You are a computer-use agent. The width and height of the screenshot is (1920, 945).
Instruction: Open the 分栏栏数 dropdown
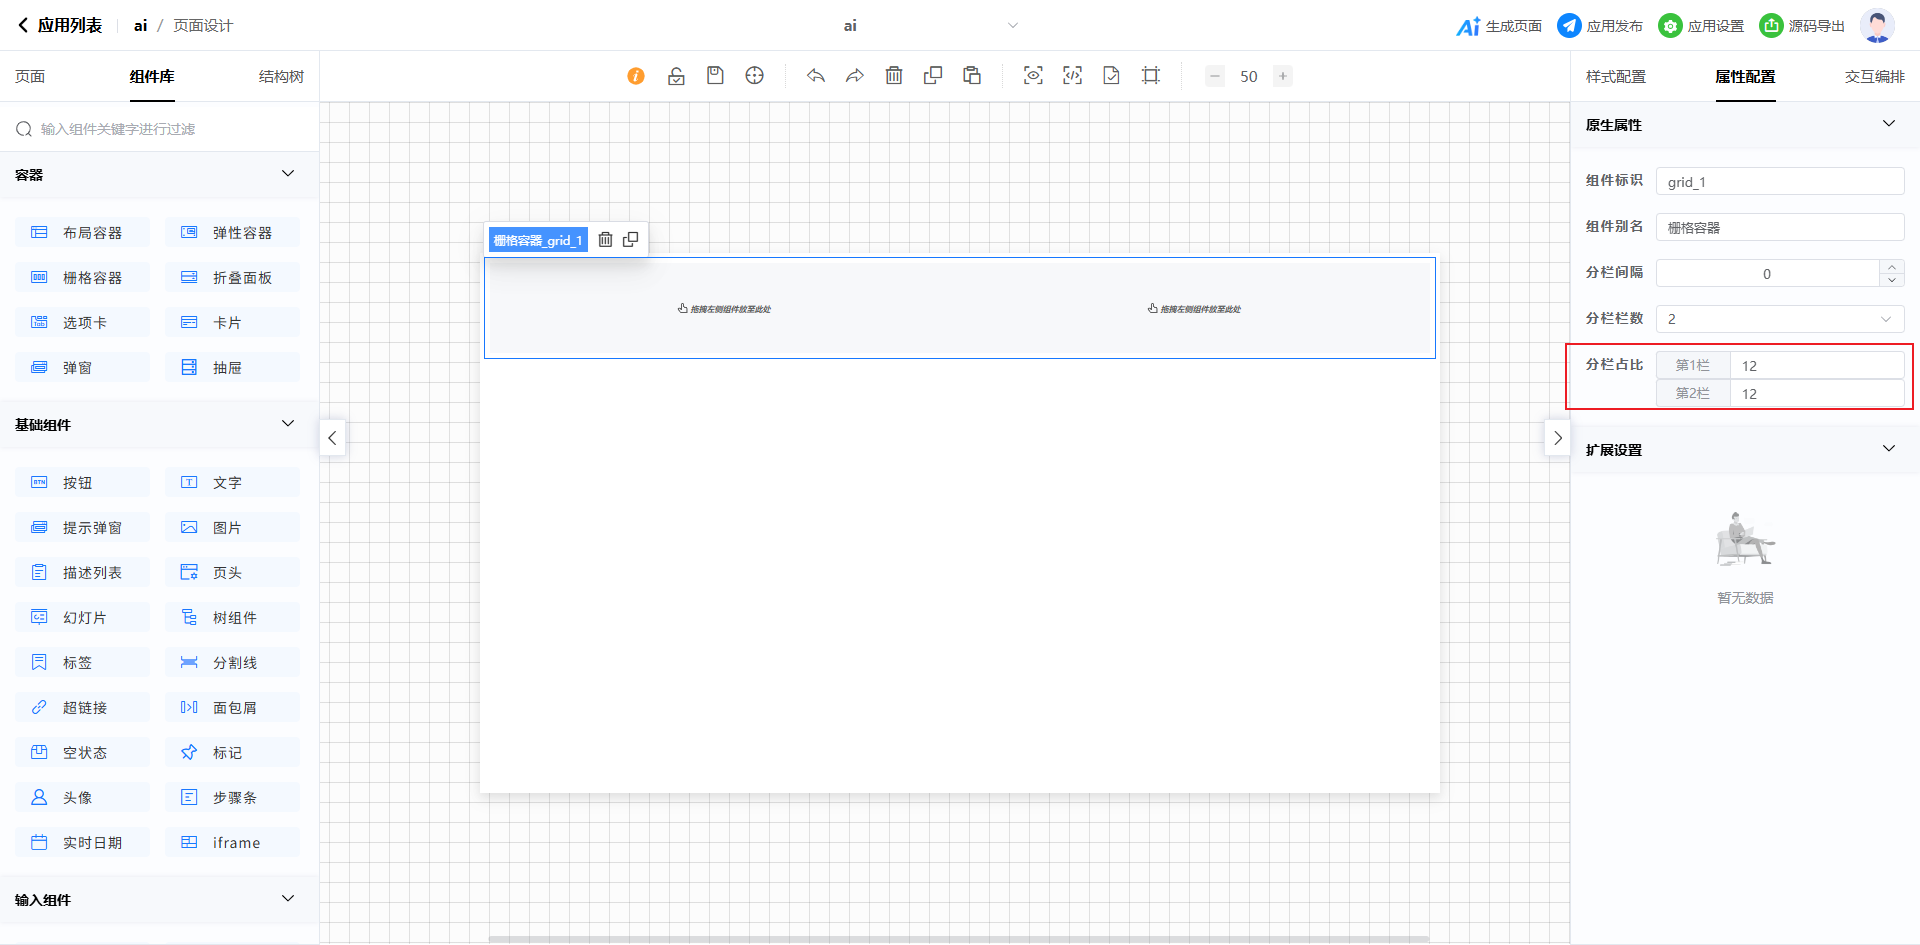tap(1779, 319)
